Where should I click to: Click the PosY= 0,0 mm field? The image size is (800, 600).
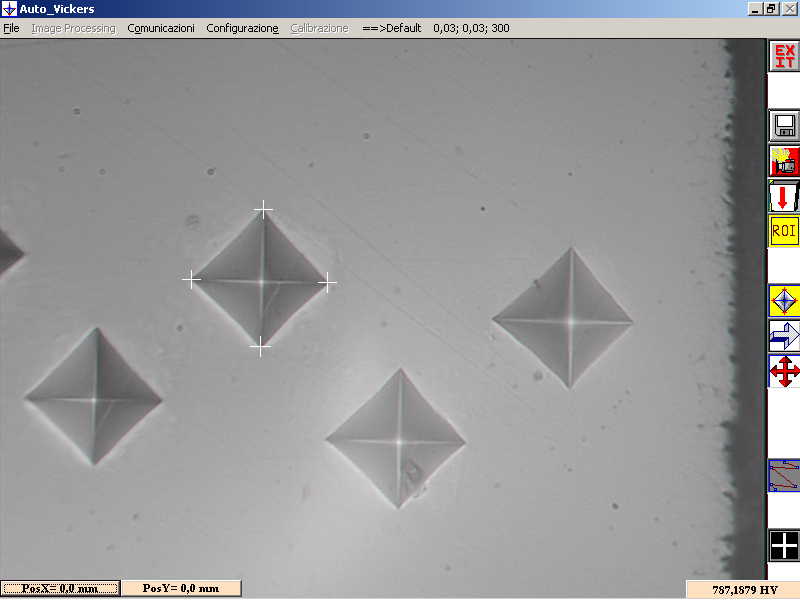(x=181, y=588)
